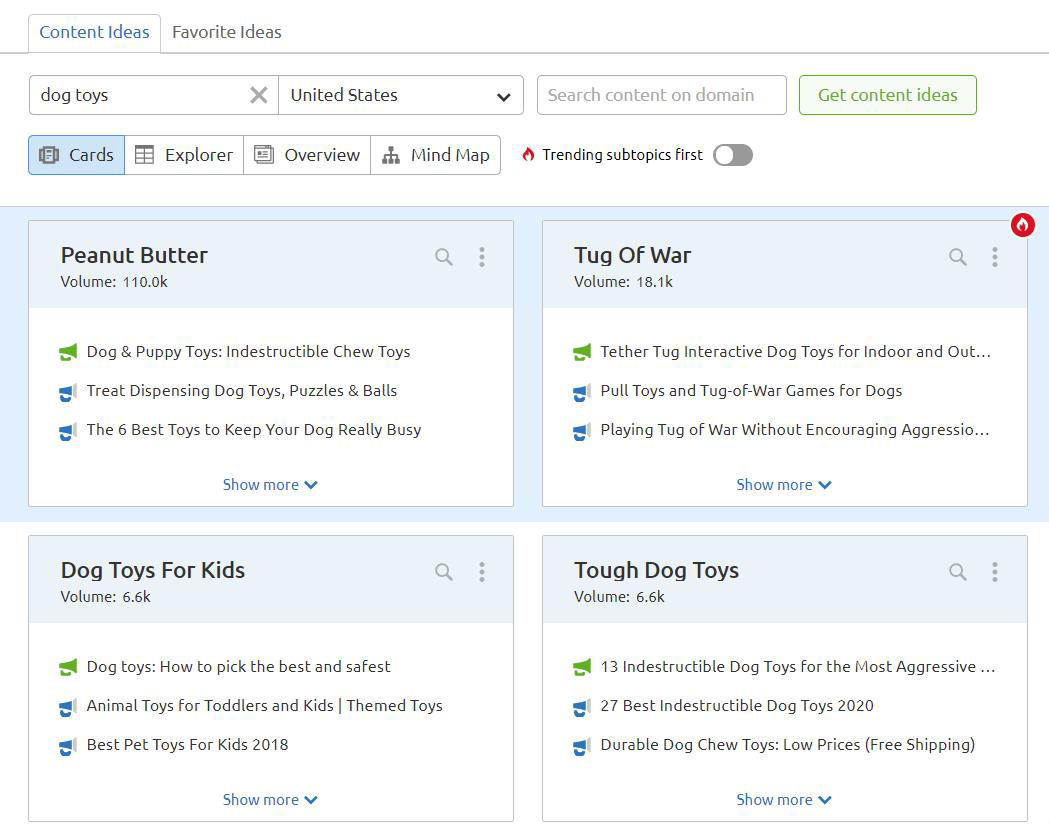
Task: Open the United States country dropdown
Action: [400, 95]
